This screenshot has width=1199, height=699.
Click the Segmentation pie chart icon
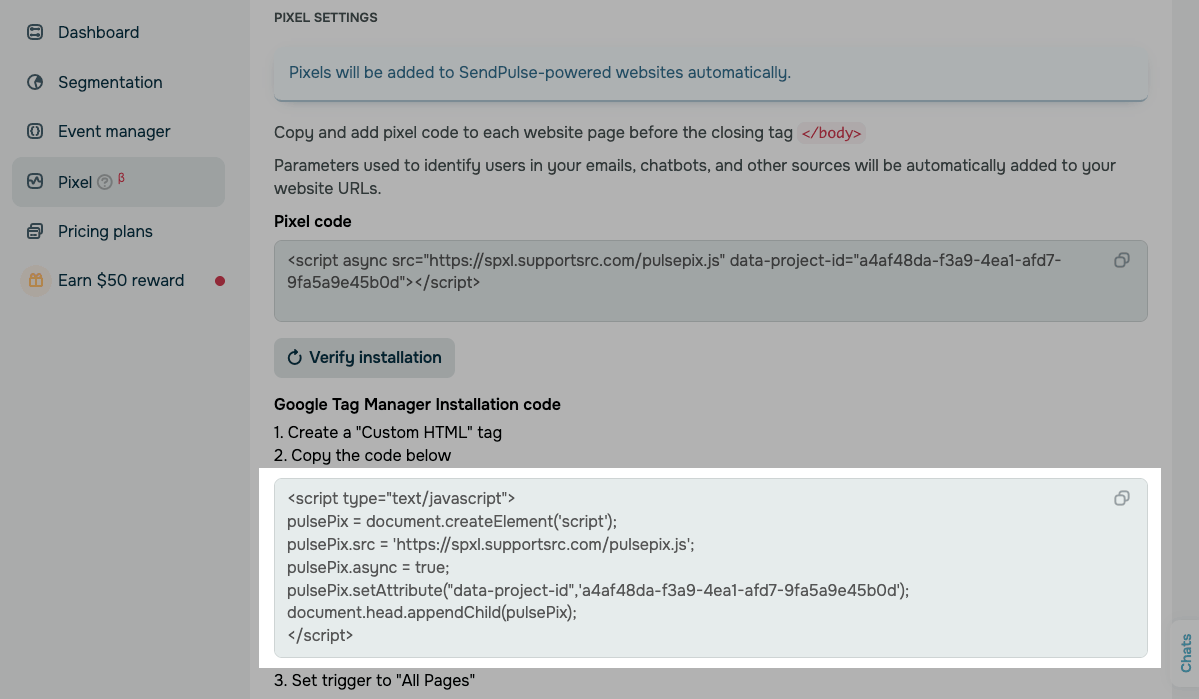(35, 82)
